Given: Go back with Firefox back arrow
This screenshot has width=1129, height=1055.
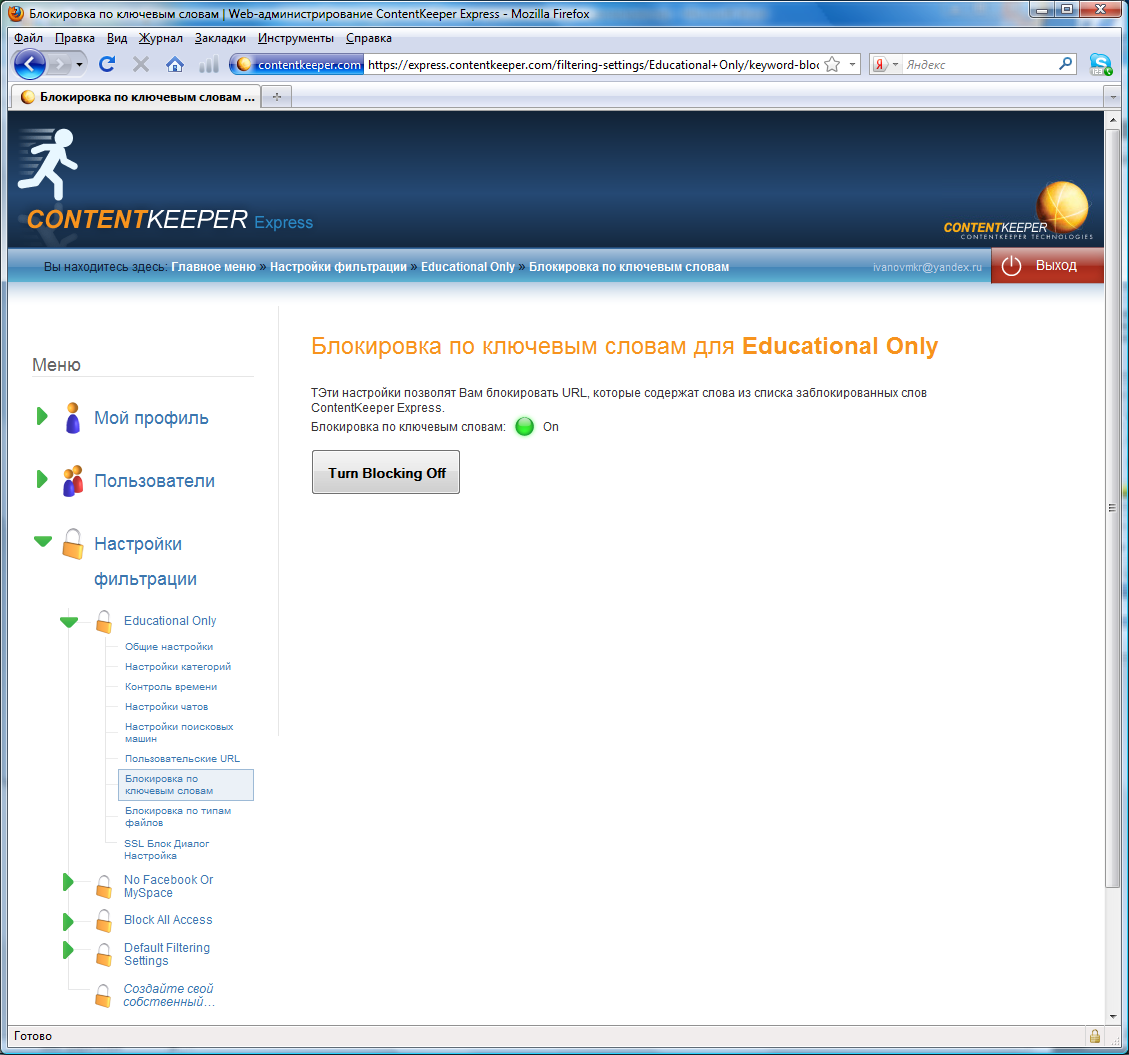Looking at the screenshot, I should coord(30,65).
